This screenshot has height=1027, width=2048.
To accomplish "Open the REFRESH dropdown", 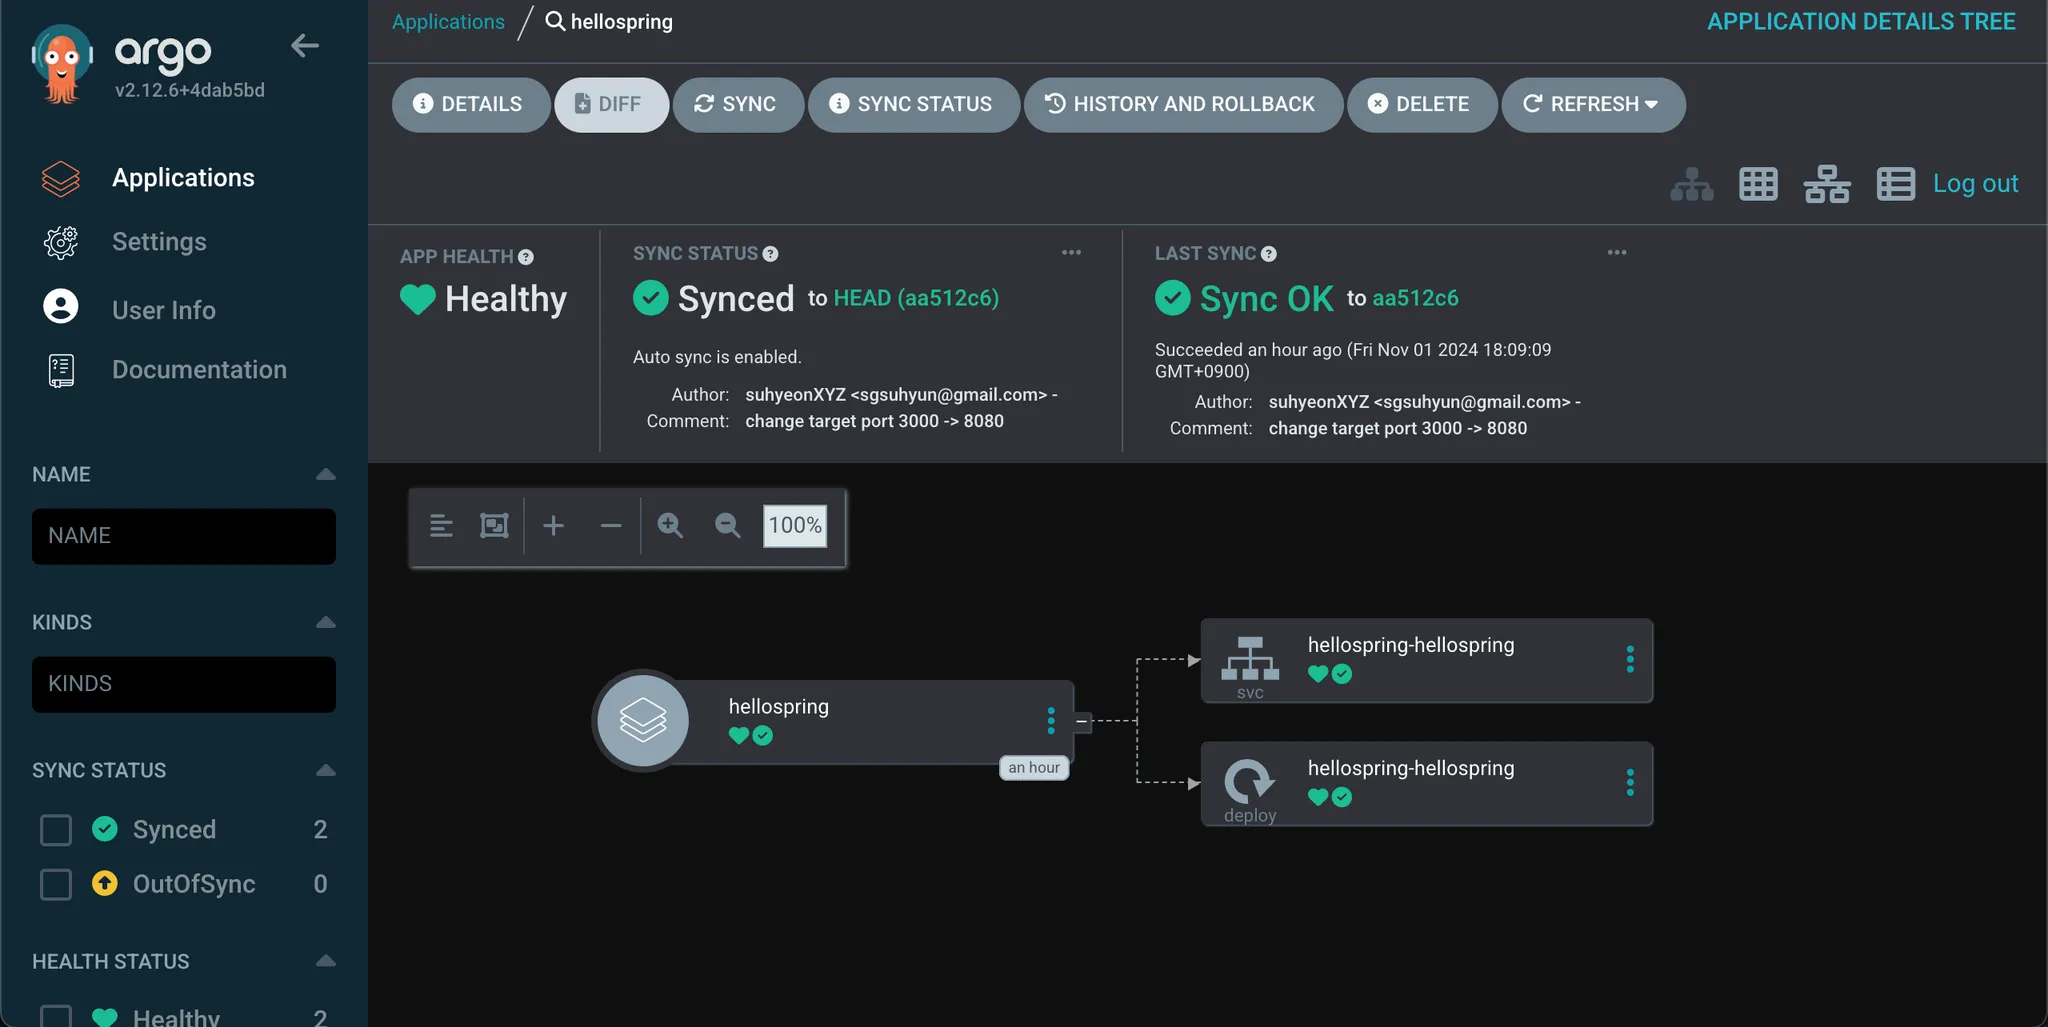I will (1593, 104).
